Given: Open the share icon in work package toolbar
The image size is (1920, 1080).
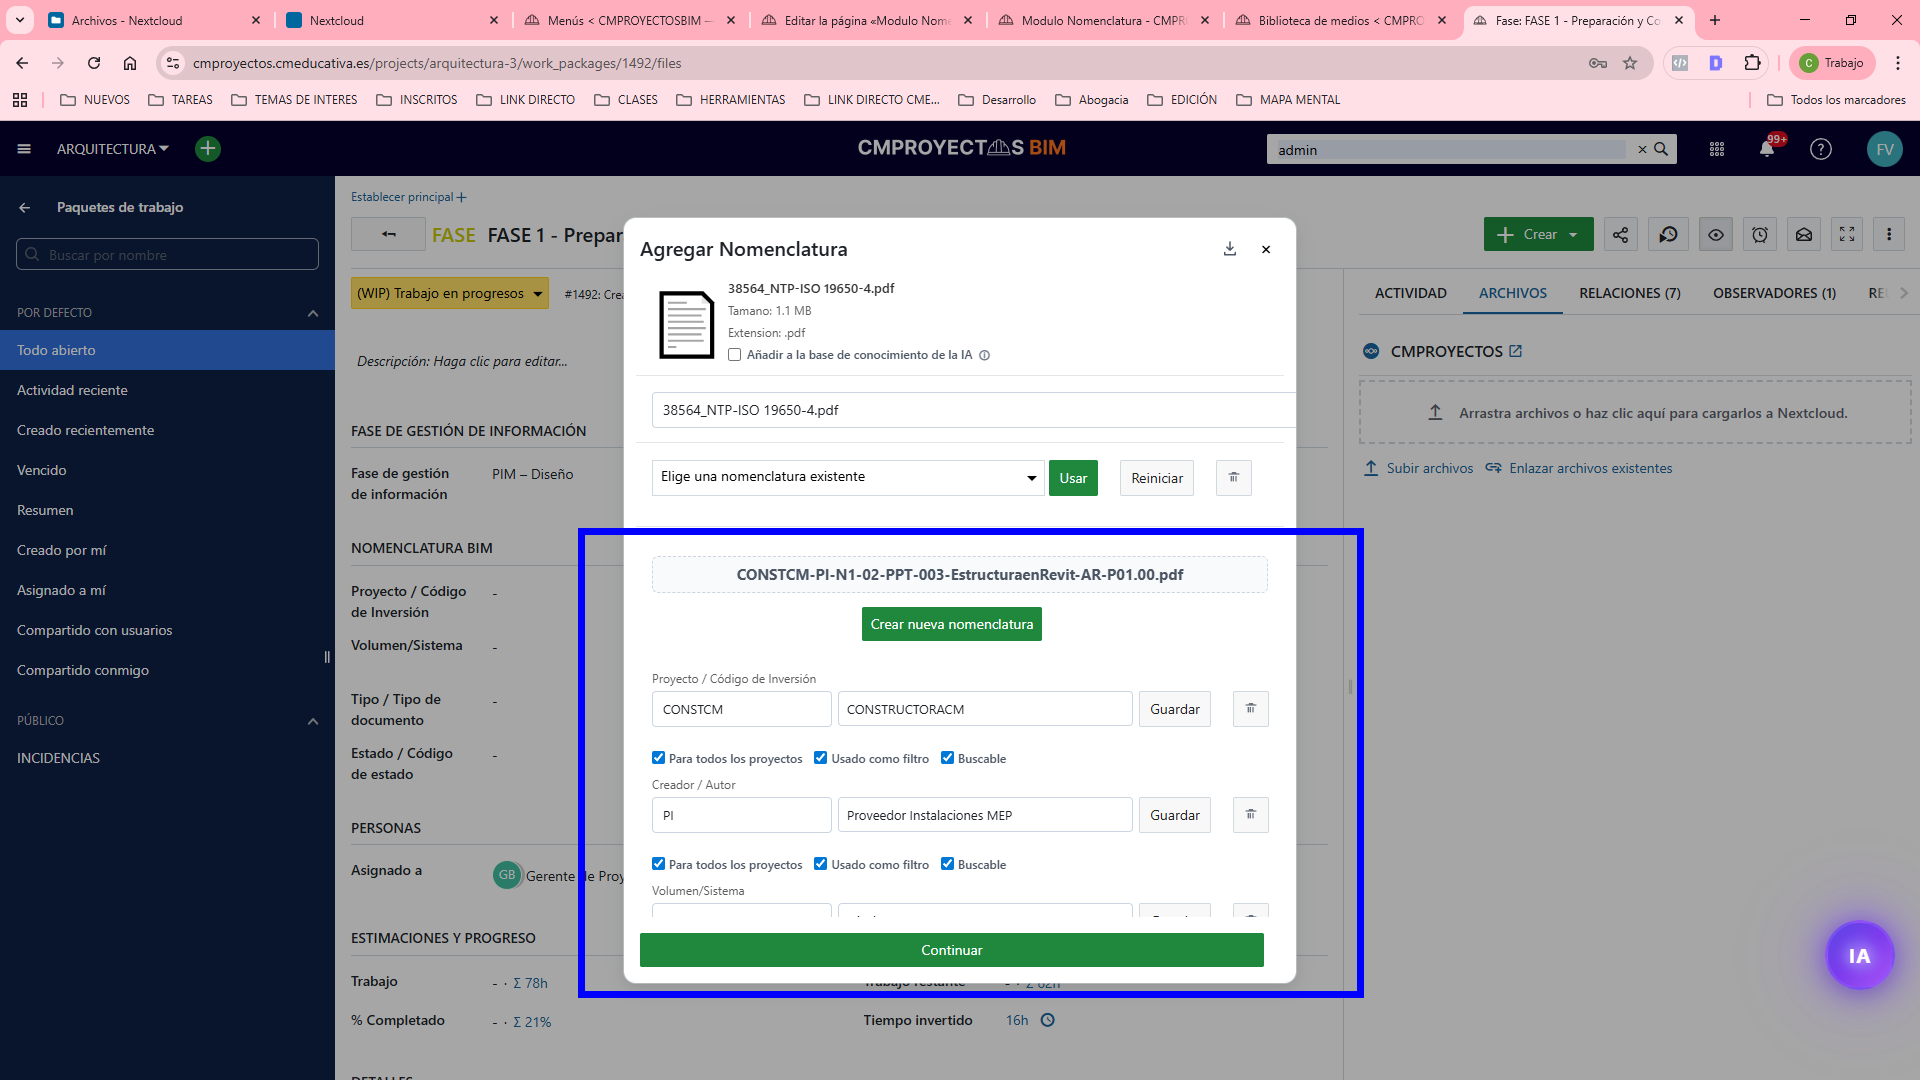Looking at the screenshot, I should pos(1620,234).
